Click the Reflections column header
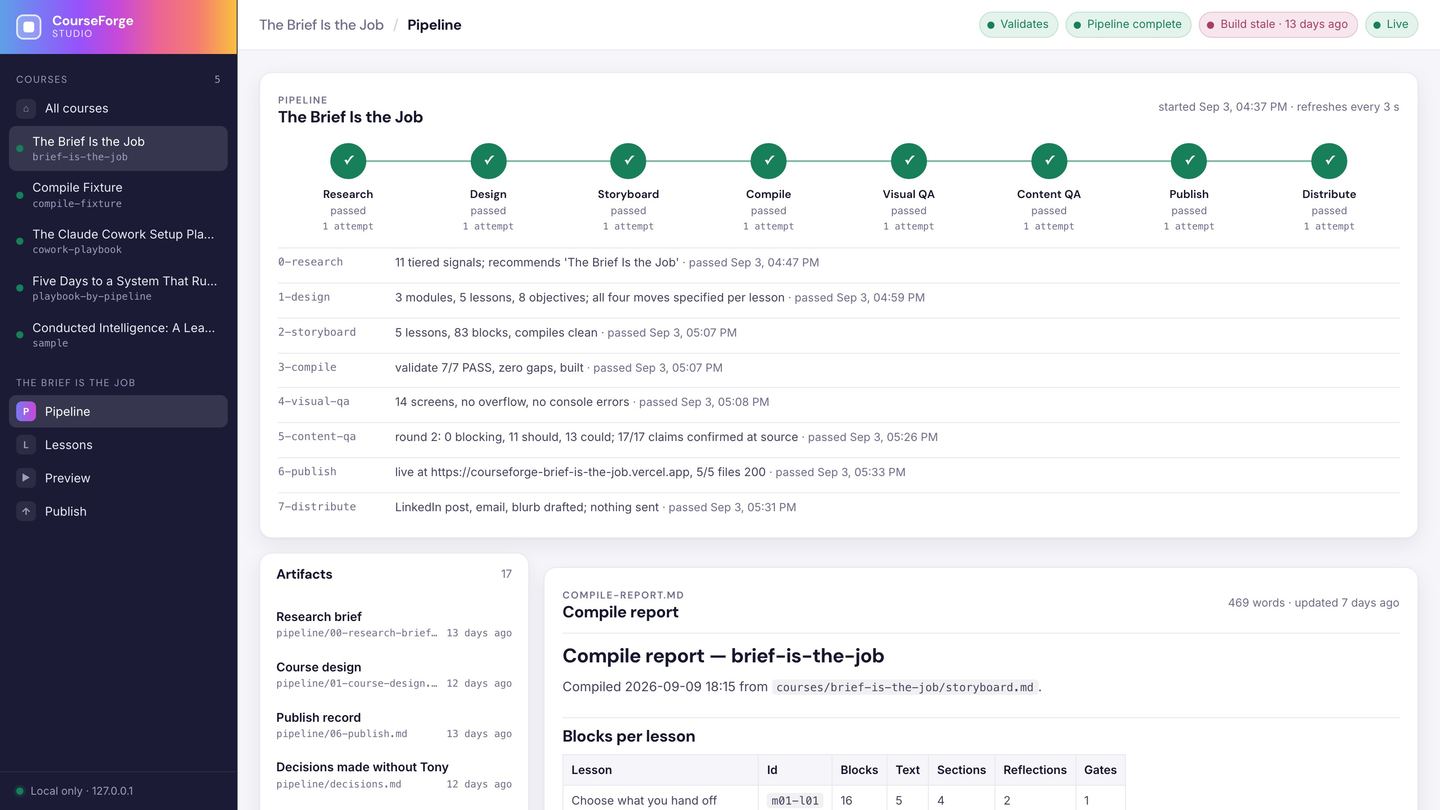1440x810 pixels. click(1035, 770)
